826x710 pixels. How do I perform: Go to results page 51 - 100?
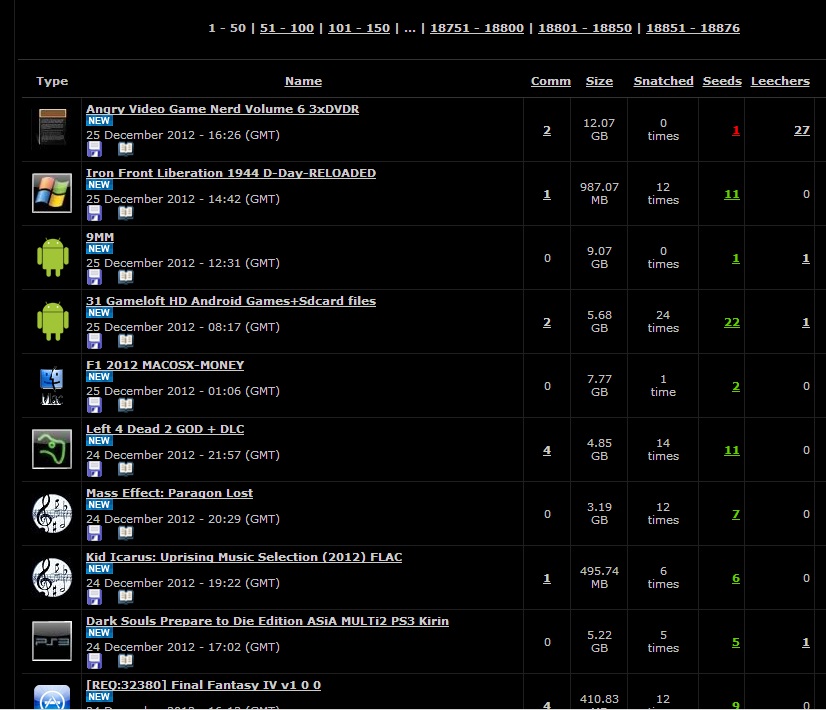tap(287, 28)
